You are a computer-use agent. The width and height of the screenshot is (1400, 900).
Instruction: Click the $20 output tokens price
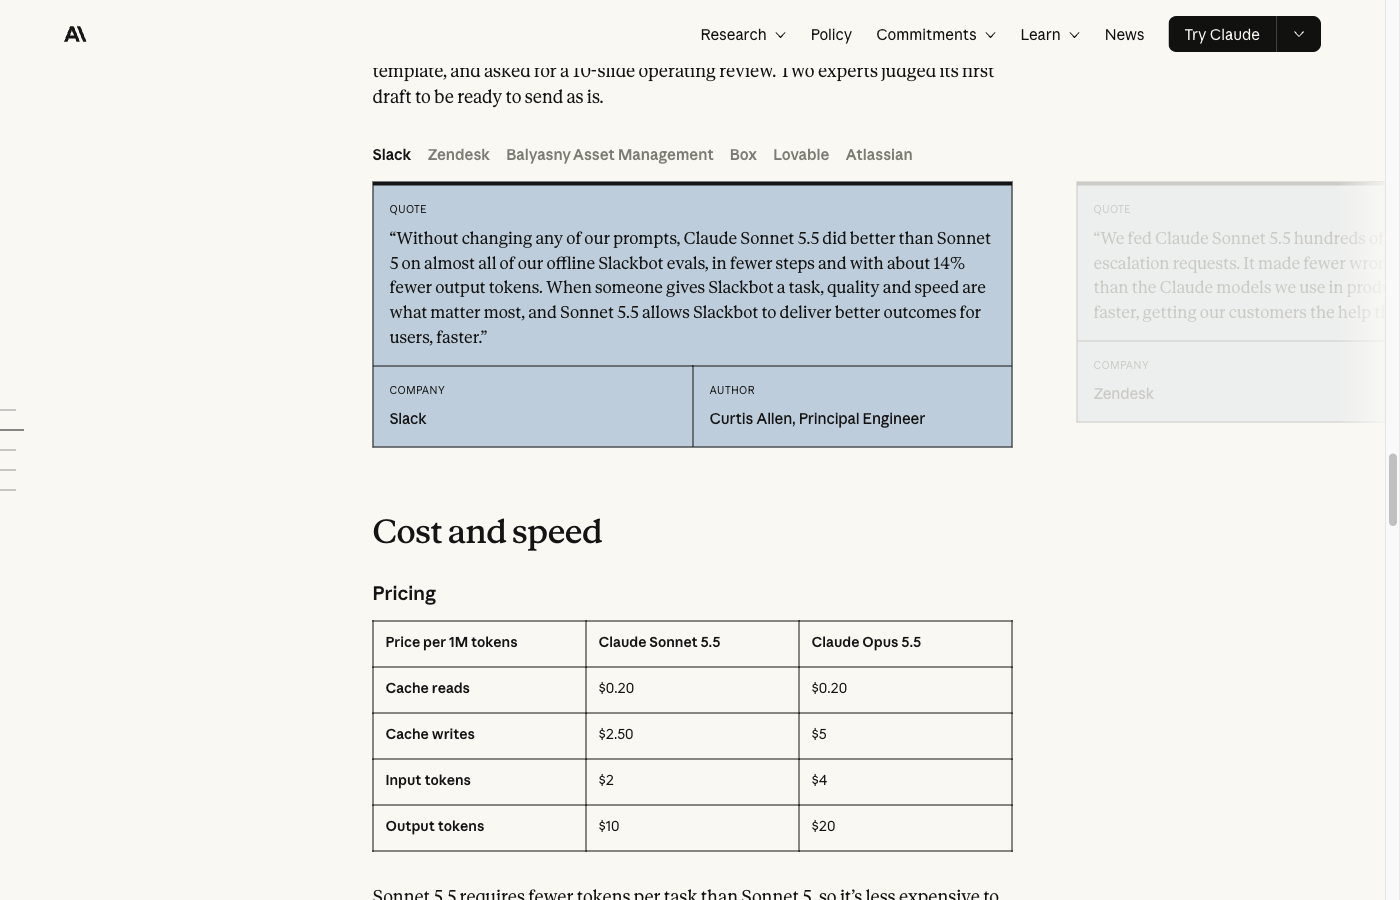[823, 826]
